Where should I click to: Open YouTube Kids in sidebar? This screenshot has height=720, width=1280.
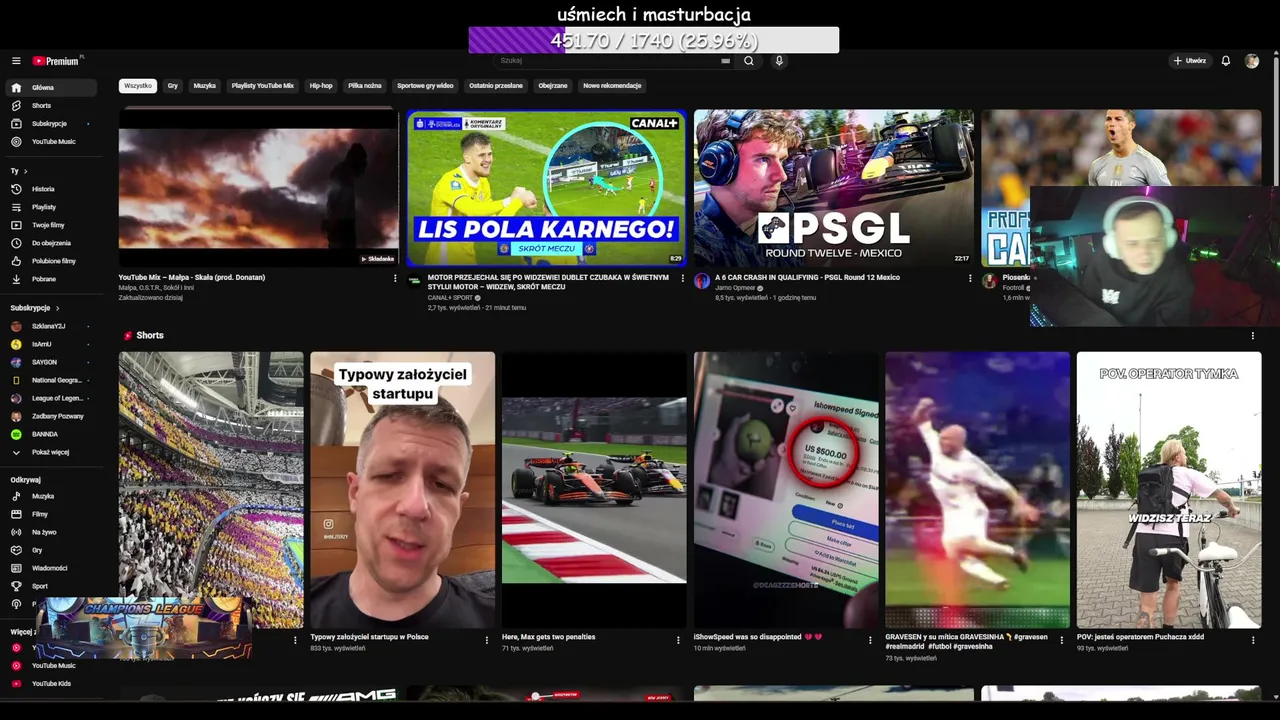click(x=53, y=684)
